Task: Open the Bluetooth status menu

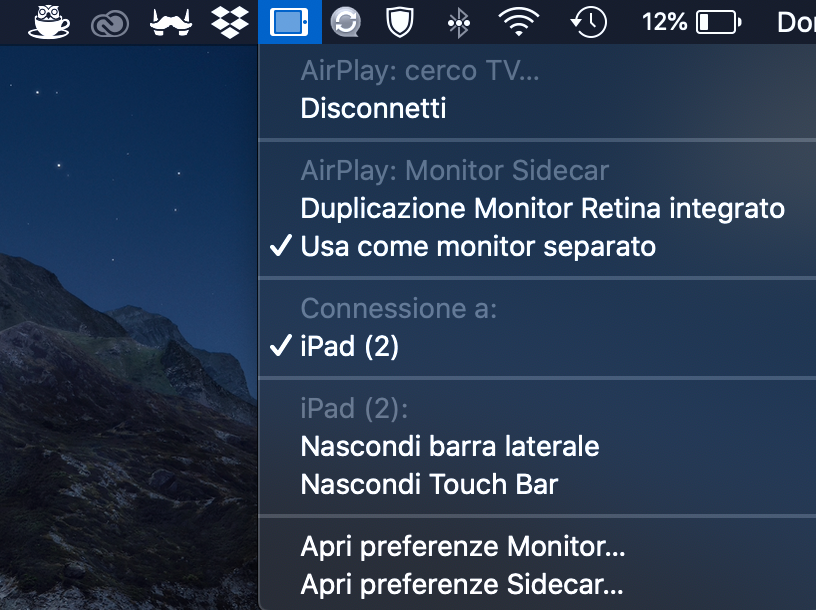Action: tap(458, 22)
